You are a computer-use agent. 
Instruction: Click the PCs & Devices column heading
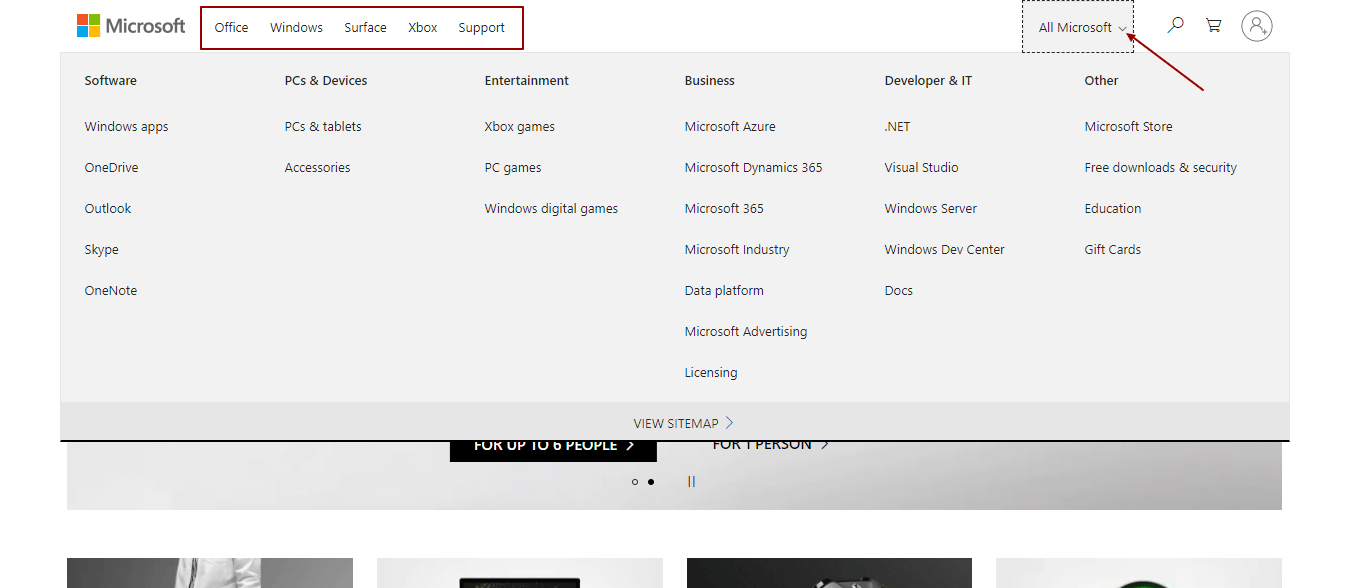click(x=325, y=80)
